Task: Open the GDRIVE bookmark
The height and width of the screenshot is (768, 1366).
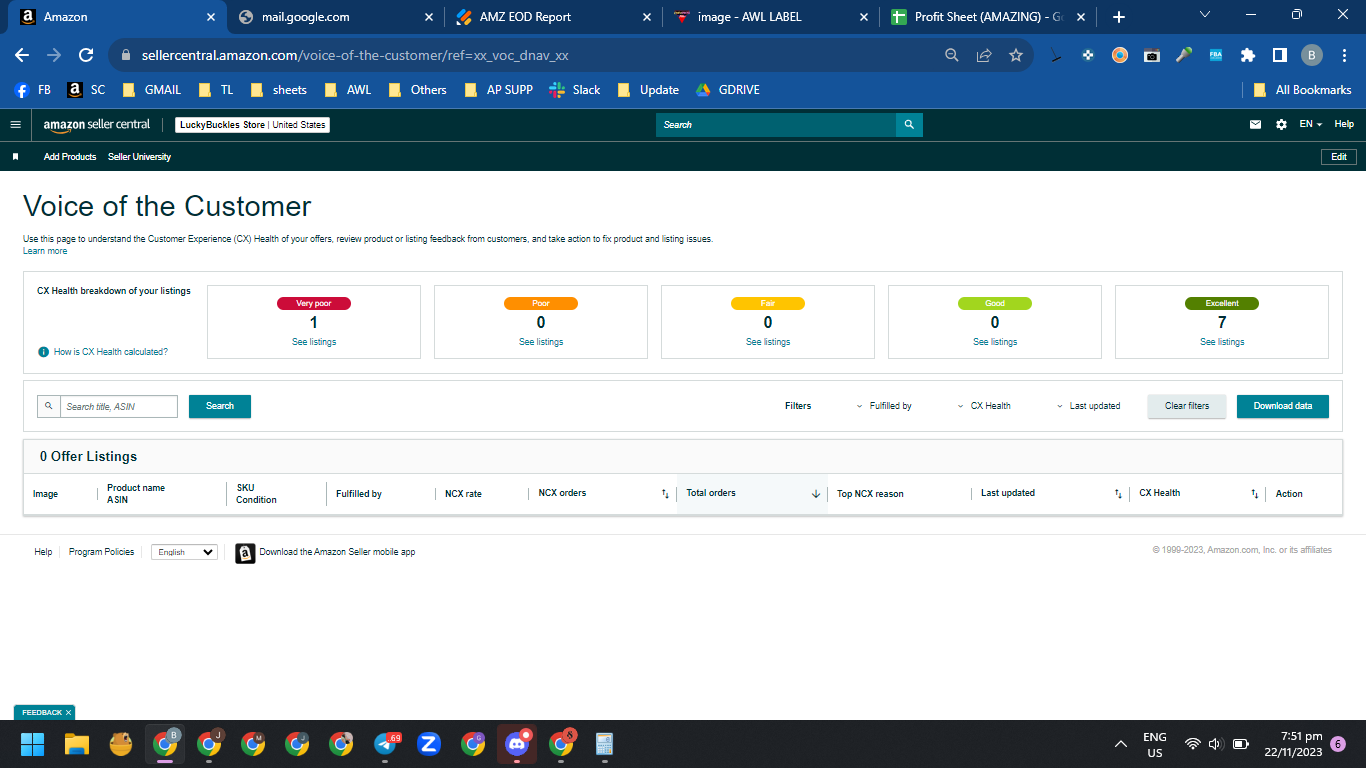Action: click(727, 89)
